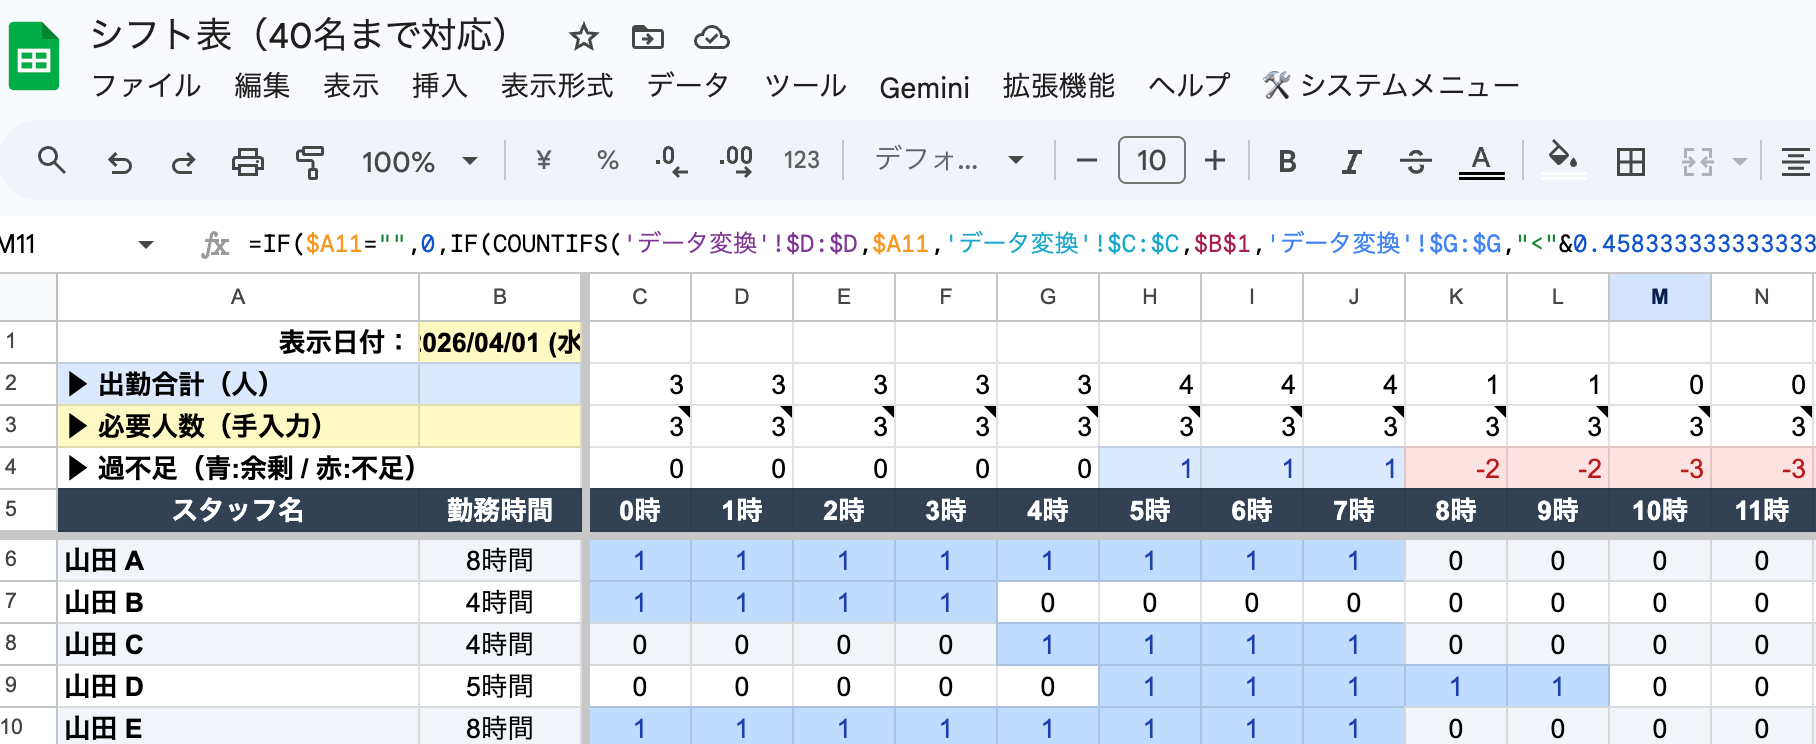1816x744 pixels.
Task: Activate the paint format tool
Action: [x=310, y=161]
